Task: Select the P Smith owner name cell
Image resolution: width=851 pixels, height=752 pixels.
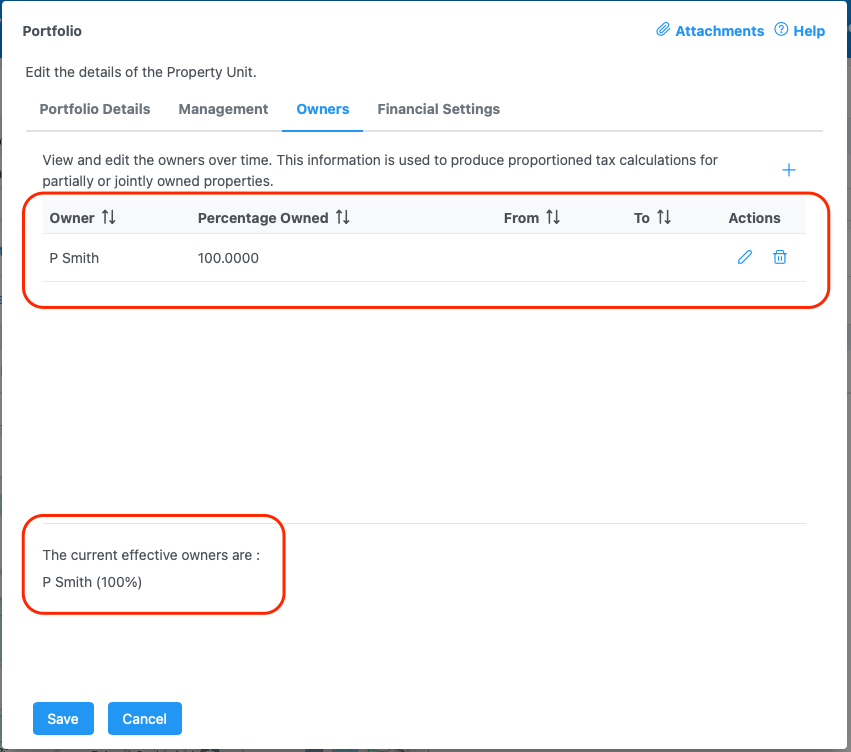Action: [x=75, y=258]
